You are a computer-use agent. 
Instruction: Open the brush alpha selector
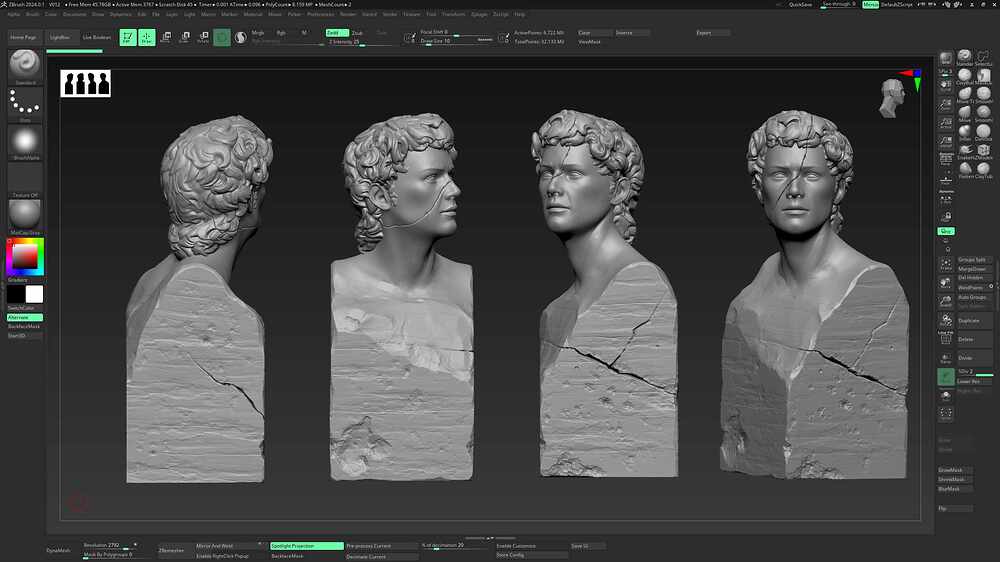point(25,142)
